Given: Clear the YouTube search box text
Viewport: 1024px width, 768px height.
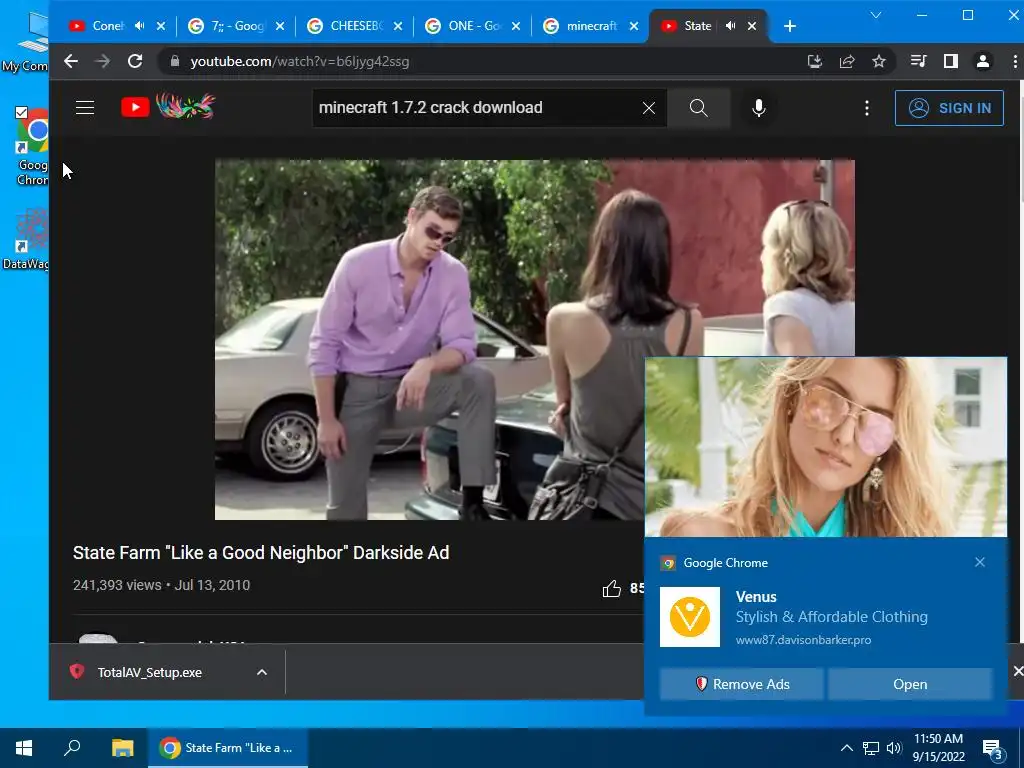Looking at the screenshot, I should [648, 108].
